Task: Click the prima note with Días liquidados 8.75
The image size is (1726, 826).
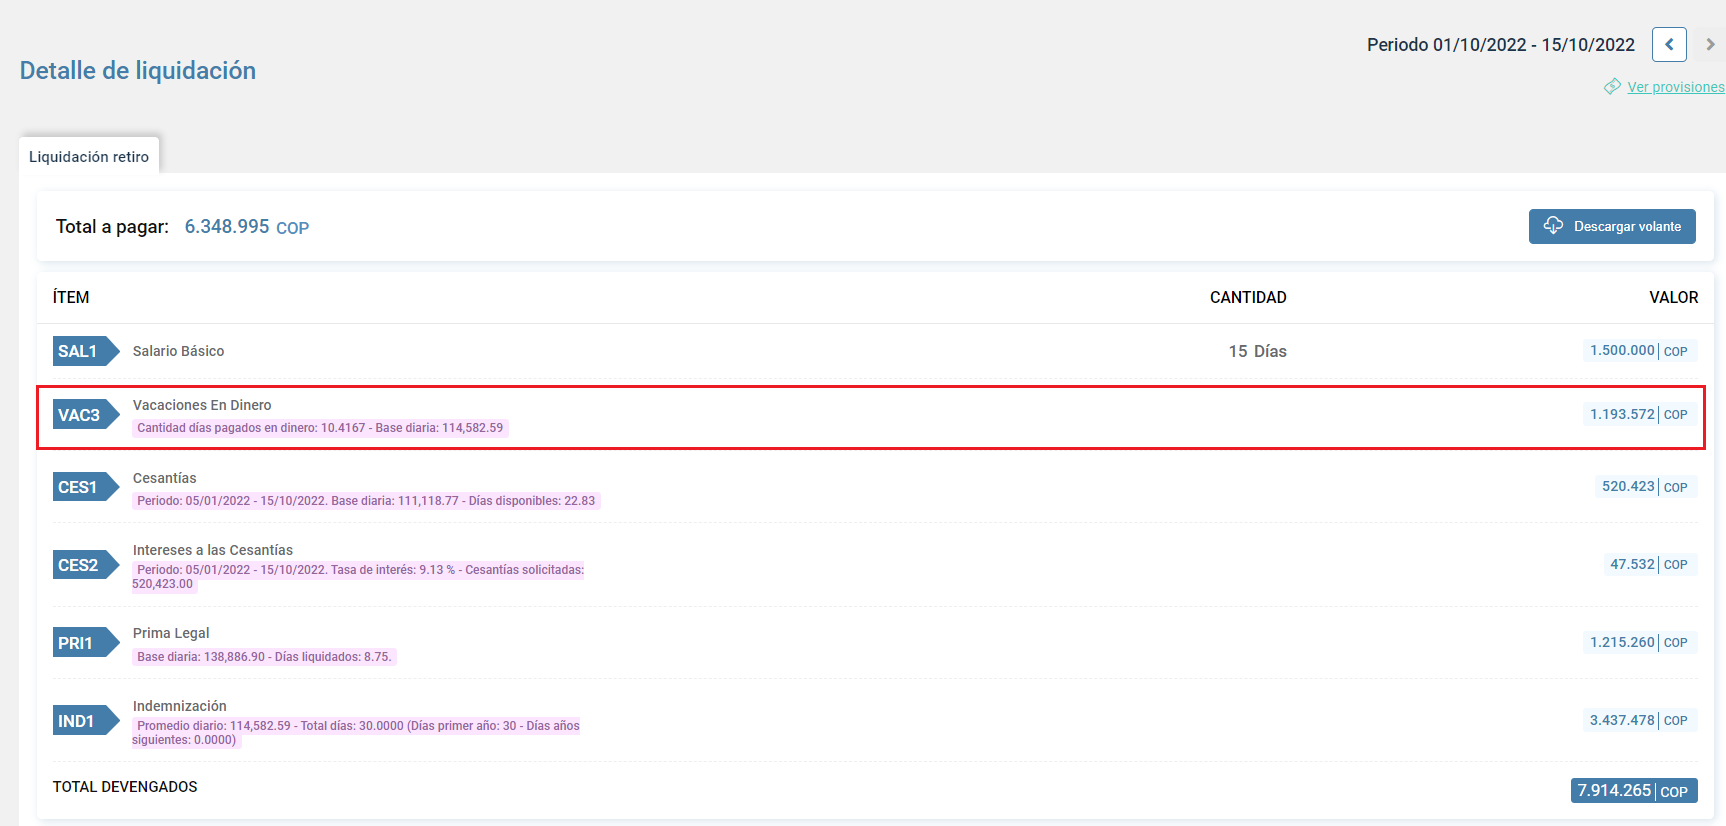Action: (x=264, y=657)
